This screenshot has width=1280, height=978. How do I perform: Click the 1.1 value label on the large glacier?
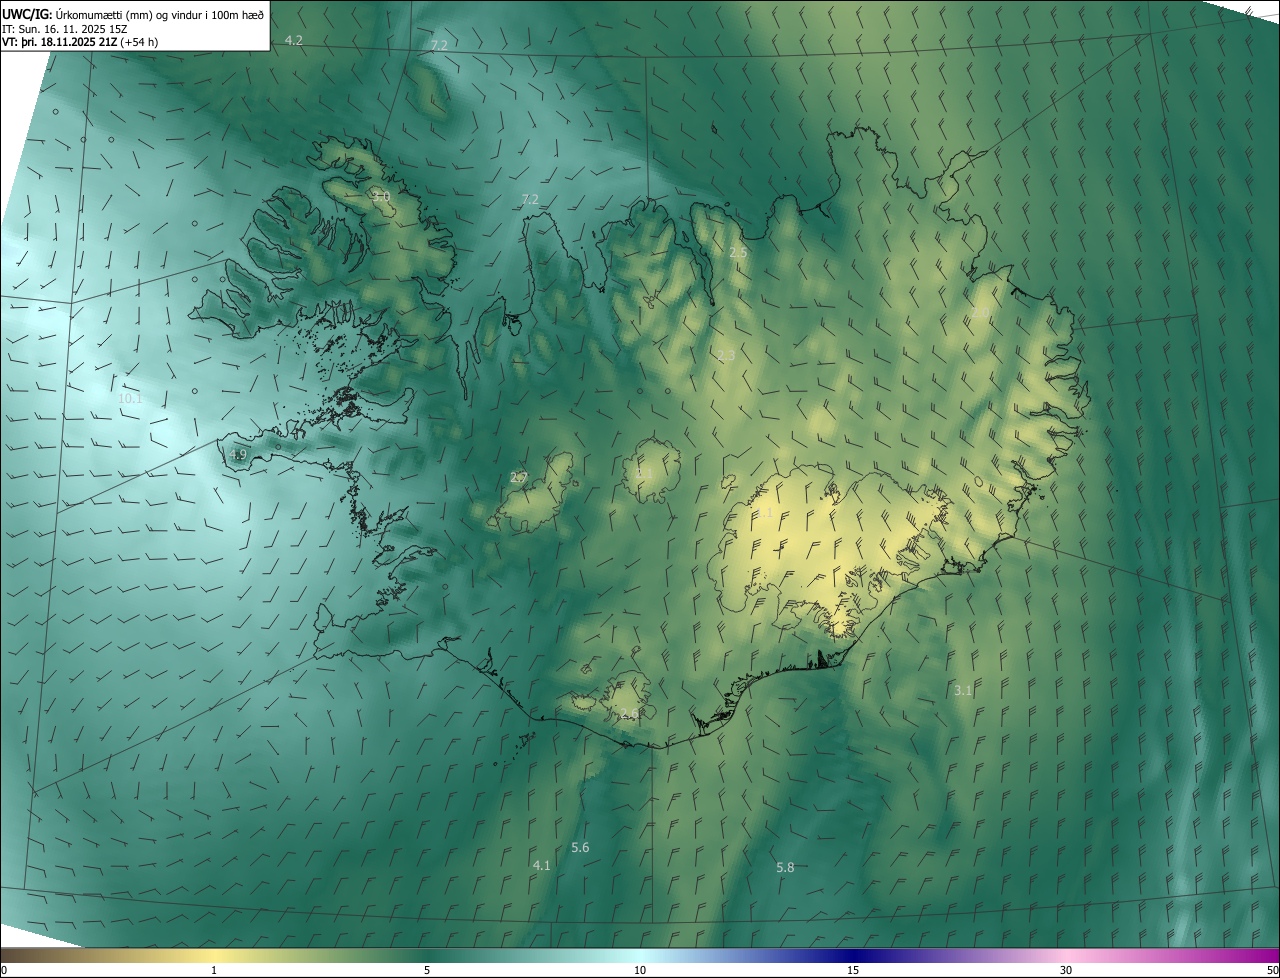(764, 512)
